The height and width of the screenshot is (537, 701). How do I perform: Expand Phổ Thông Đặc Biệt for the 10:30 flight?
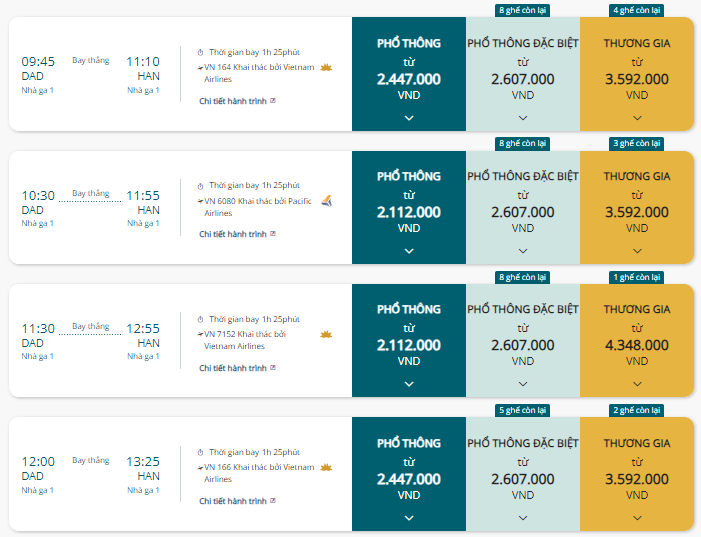[522, 251]
